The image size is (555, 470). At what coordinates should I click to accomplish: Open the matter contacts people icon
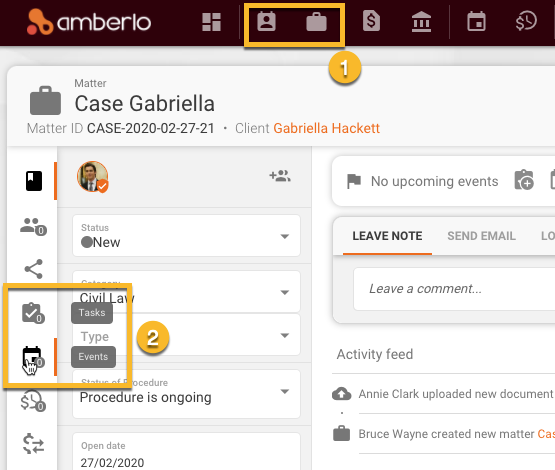[x=33, y=226]
